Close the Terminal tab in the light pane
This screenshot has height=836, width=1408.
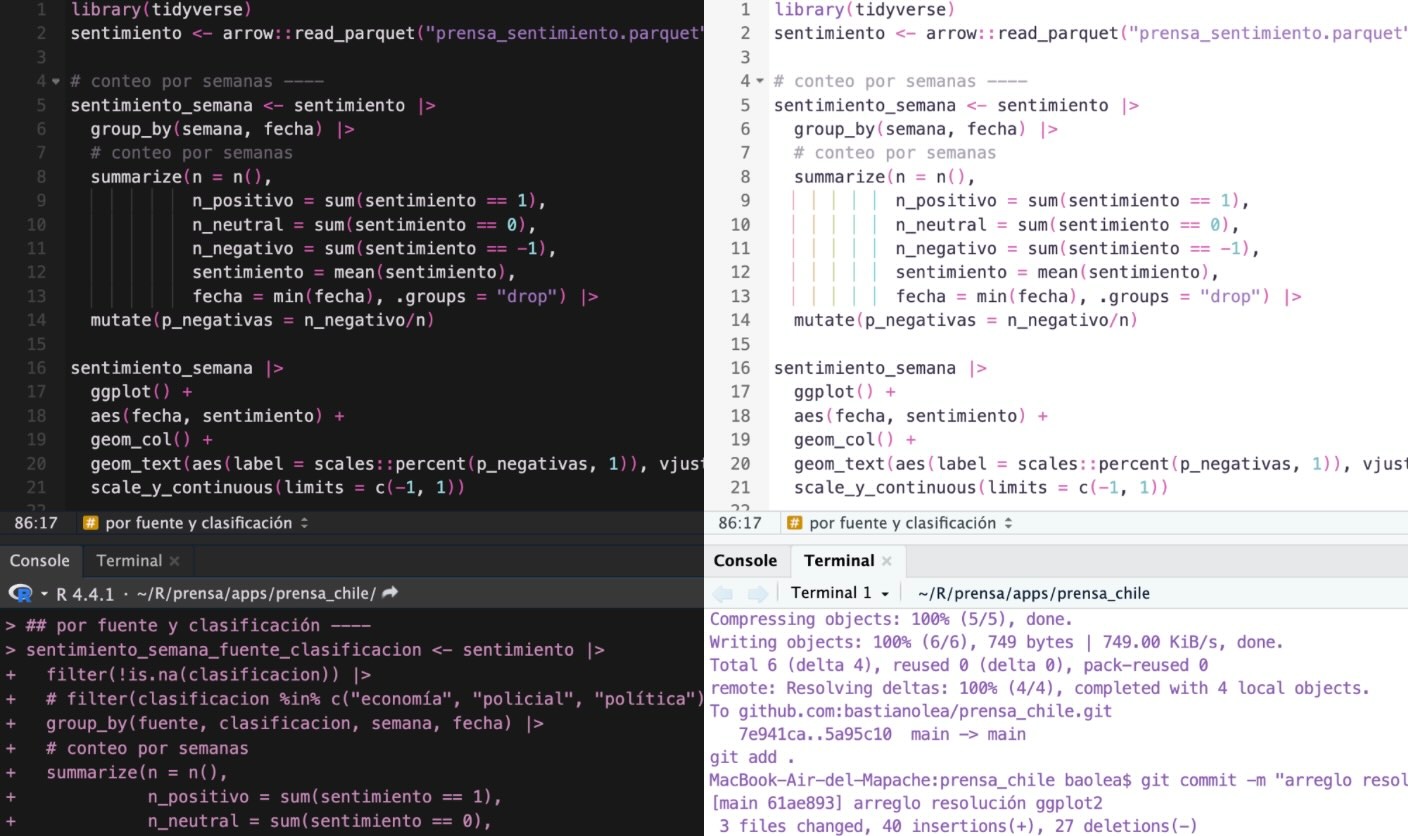click(x=886, y=561)
